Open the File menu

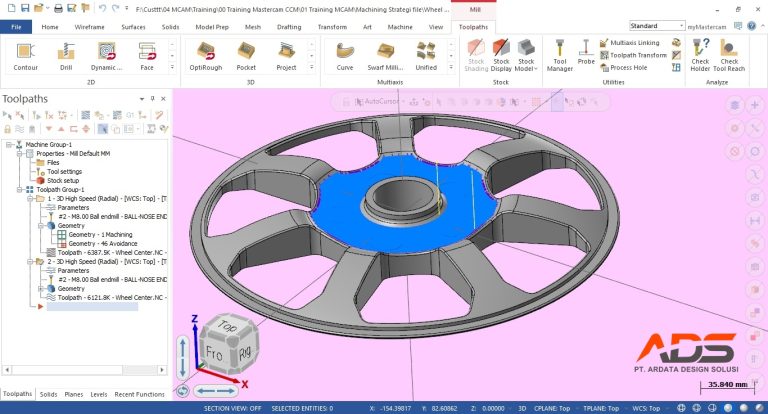[x=16, y=27]
